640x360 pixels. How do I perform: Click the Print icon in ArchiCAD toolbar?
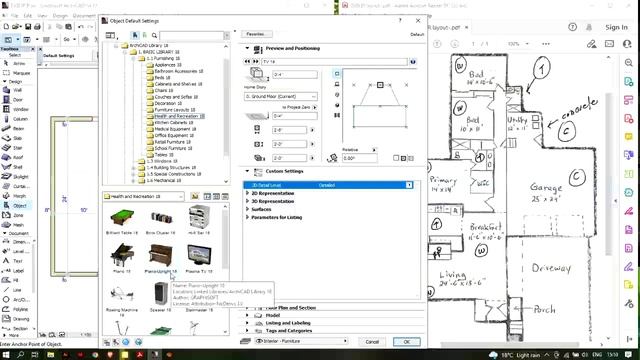(37, 27)
